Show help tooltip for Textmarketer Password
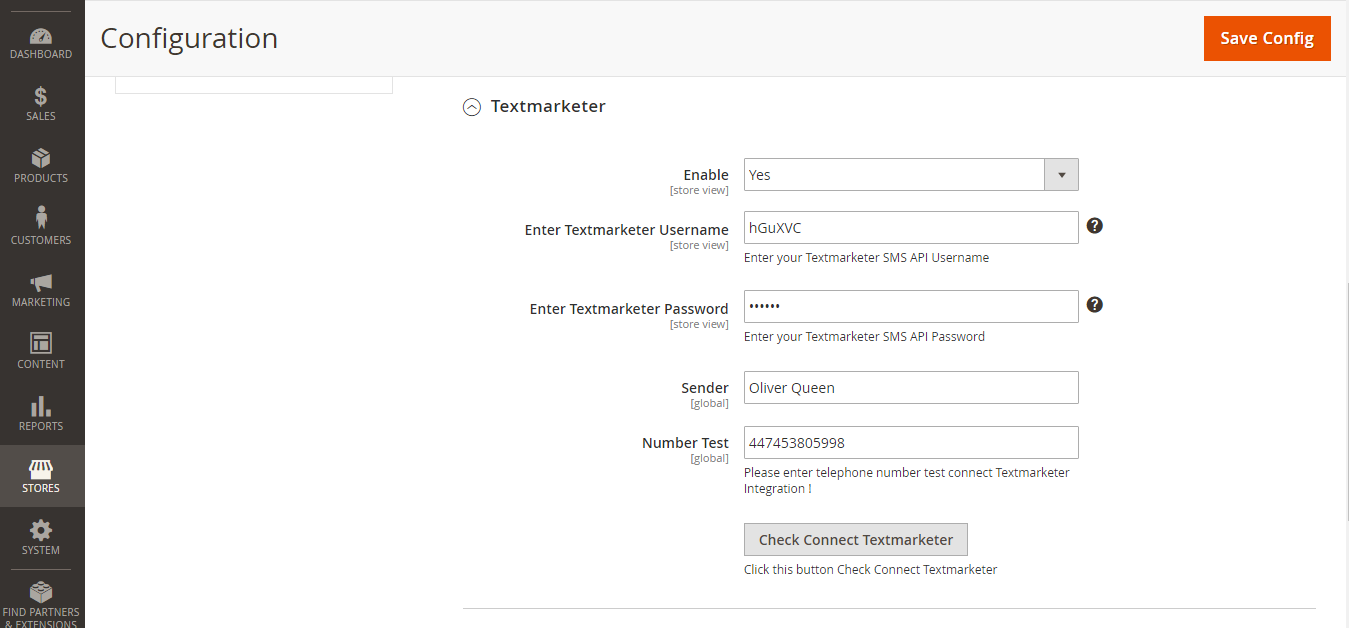 1095,305
